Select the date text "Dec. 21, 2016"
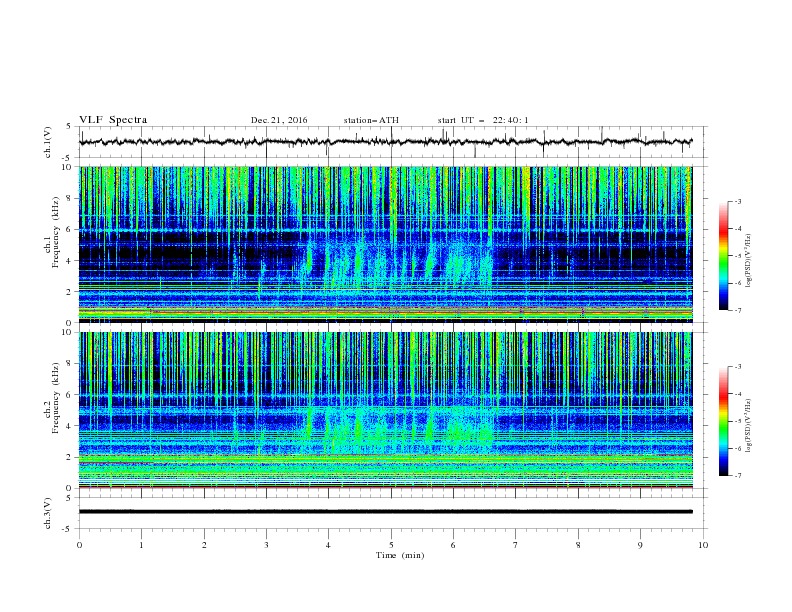Image resolution: width=792 pixels, height=612 pixels. (x=279, y=120)
